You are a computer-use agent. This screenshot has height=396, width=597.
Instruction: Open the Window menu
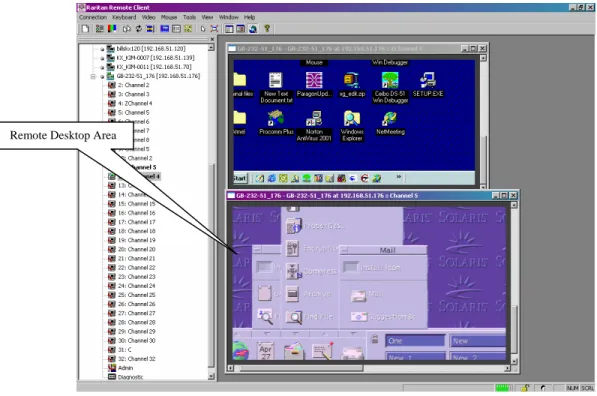[228, 17]
